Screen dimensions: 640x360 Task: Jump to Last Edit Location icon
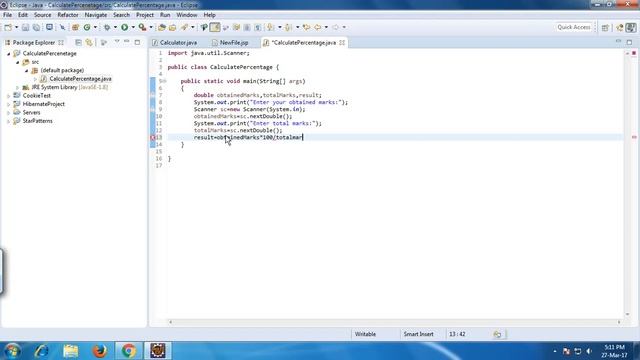(x=306, y=27)
